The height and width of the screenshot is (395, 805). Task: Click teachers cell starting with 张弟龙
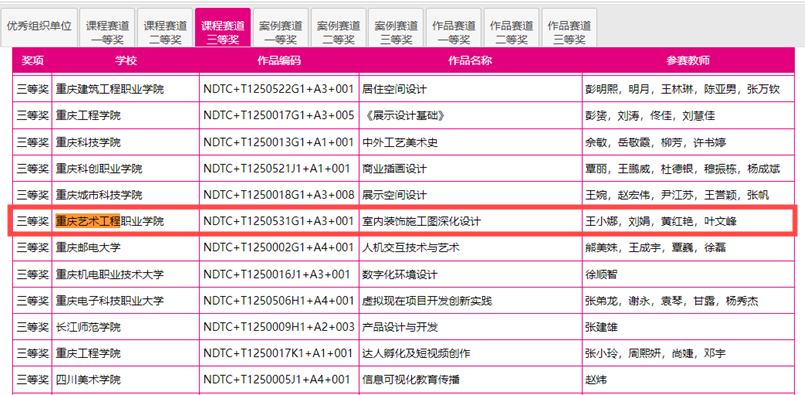pos(688,301)
